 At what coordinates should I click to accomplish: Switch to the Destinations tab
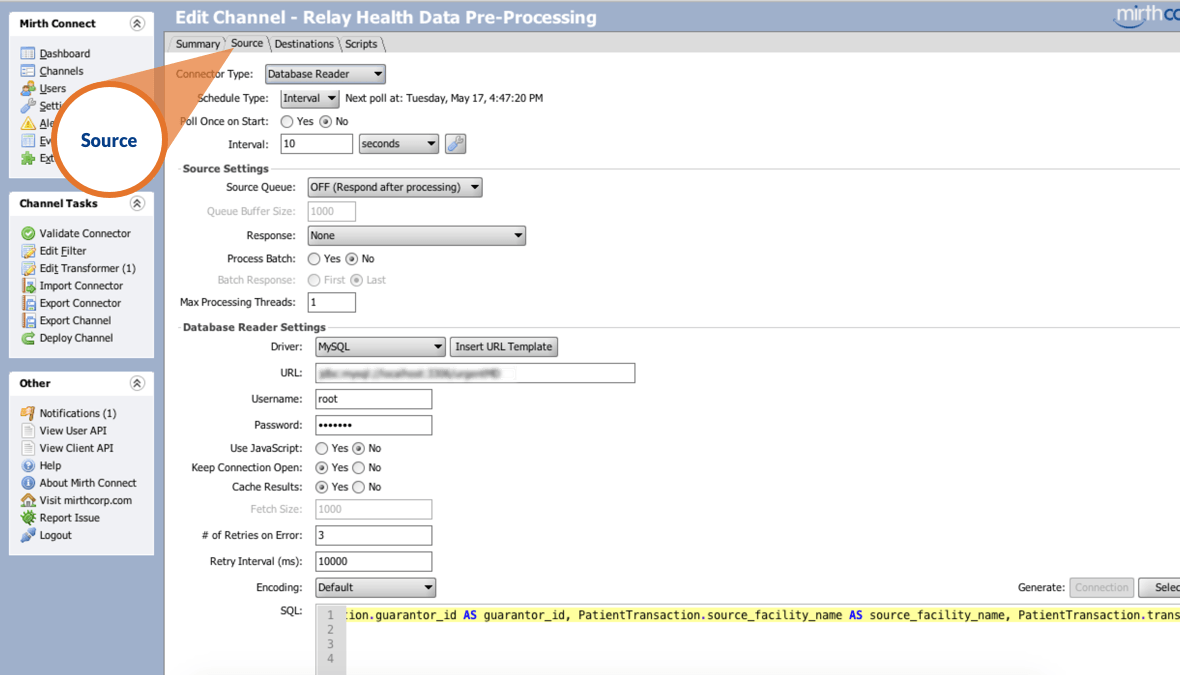click(x=304, y=44)
